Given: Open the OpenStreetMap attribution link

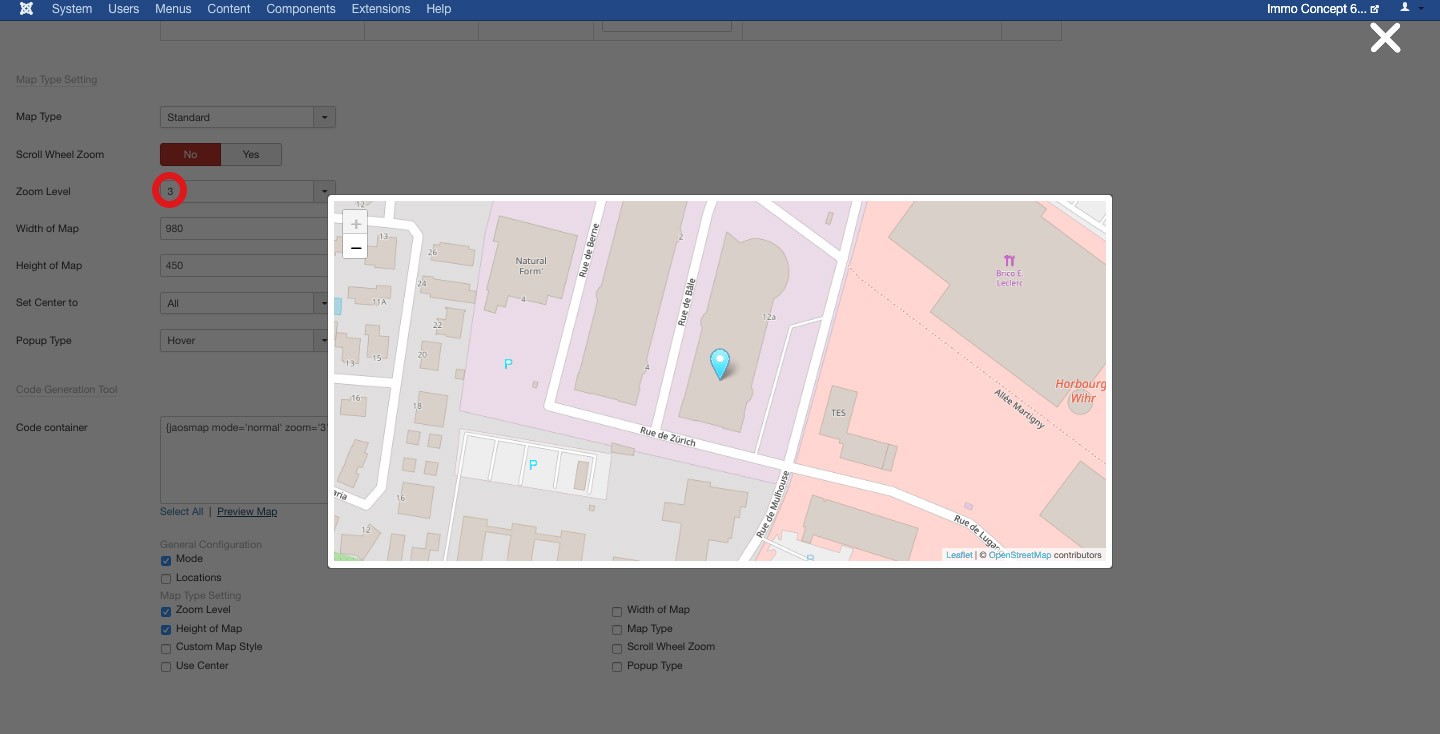Looking at the screenshot, I should (x=1020, y=555).
